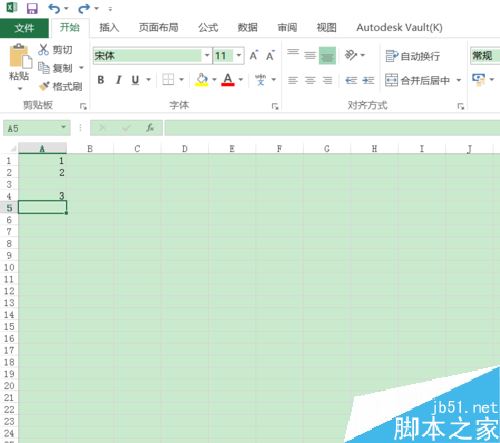Decrease cell indent

pyautogui.click(x=351, y=80)
